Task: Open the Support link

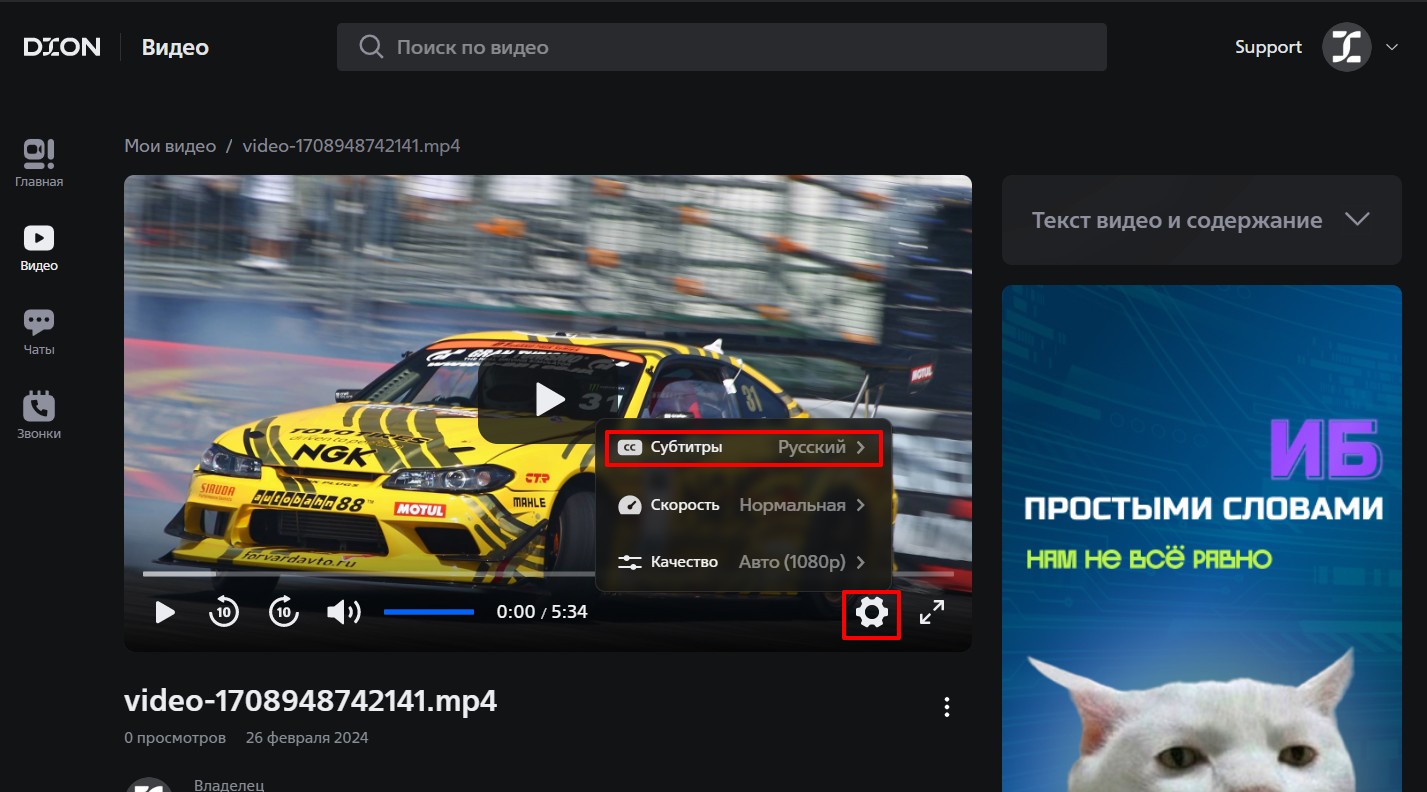Action: [1268, 47]
